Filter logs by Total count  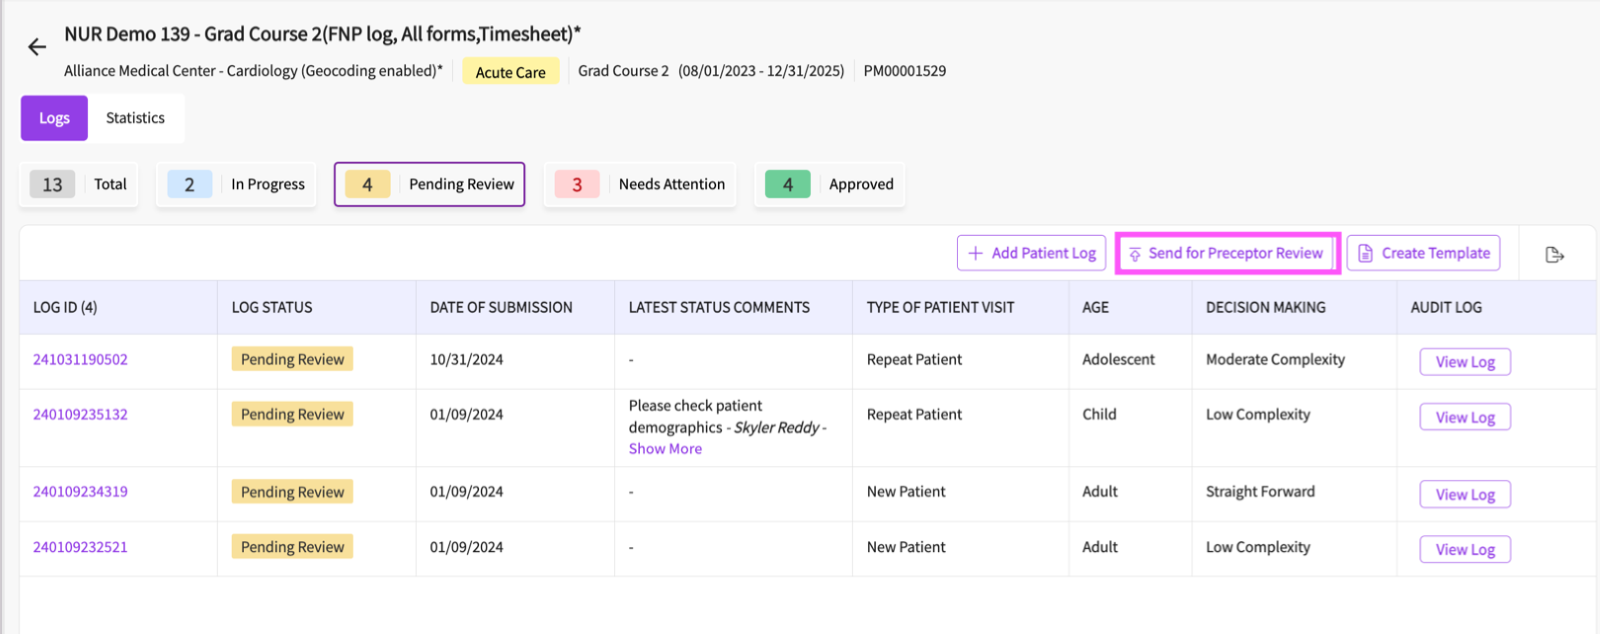coord(79,185)
